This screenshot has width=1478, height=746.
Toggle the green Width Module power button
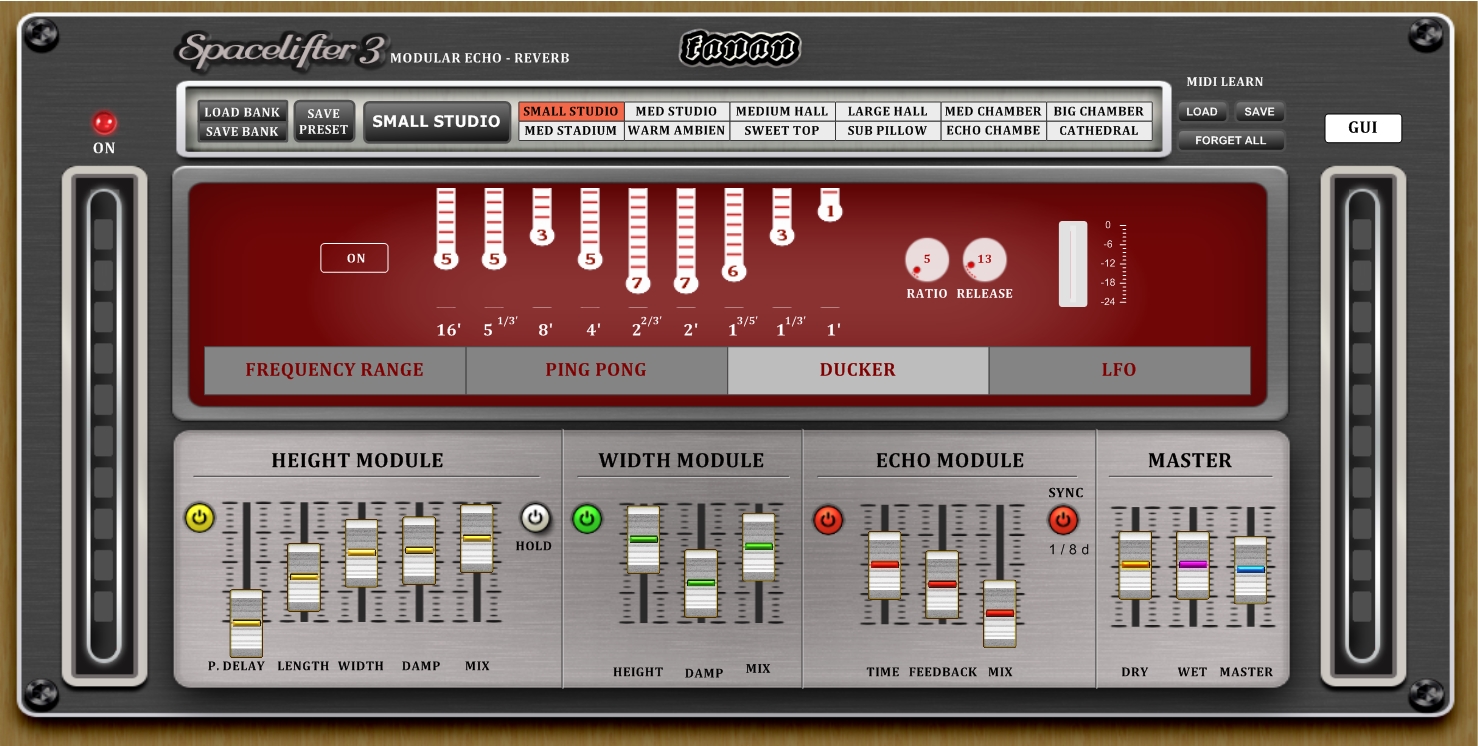[x=587, y=519]
